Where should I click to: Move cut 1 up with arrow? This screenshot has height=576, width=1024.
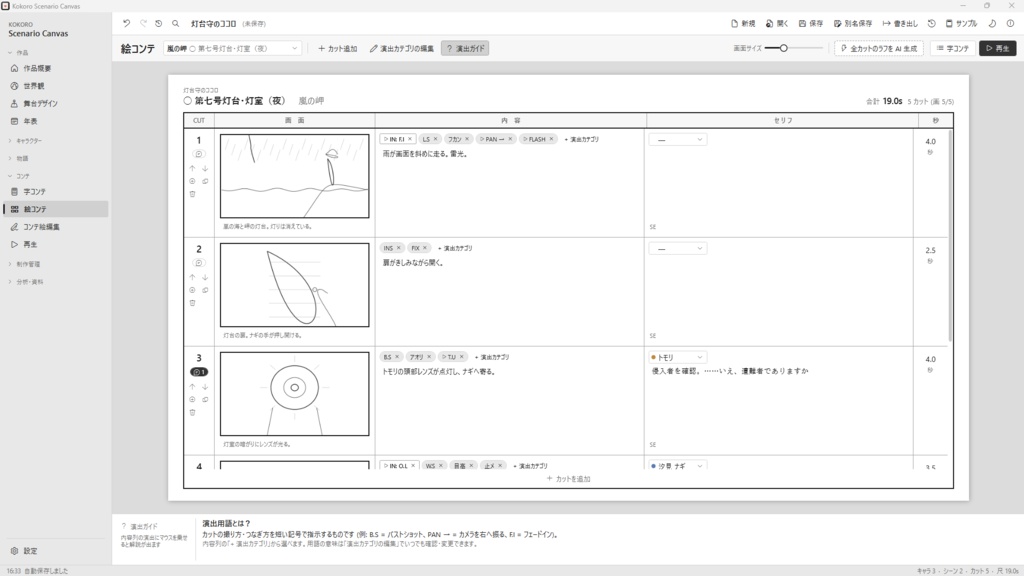192,168
